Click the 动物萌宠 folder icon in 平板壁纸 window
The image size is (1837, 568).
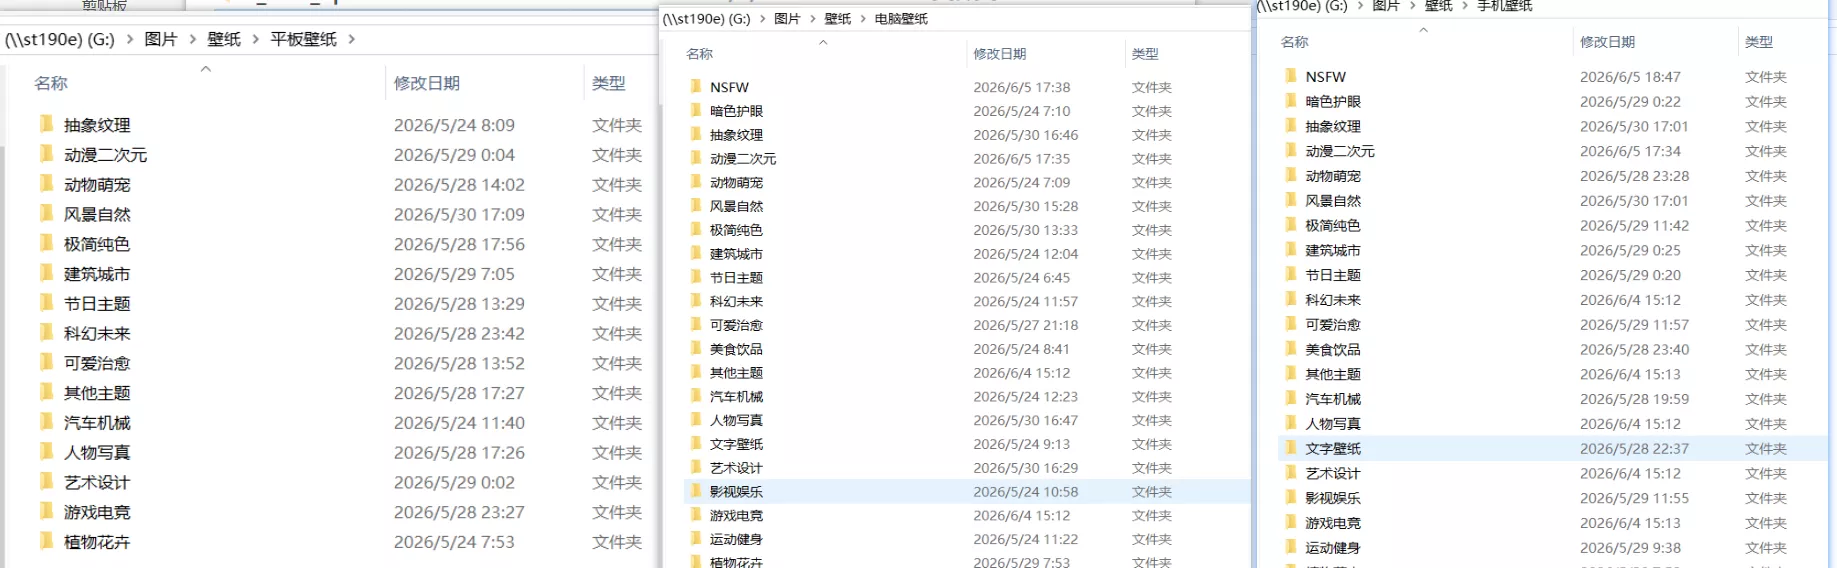coord(46,184)
